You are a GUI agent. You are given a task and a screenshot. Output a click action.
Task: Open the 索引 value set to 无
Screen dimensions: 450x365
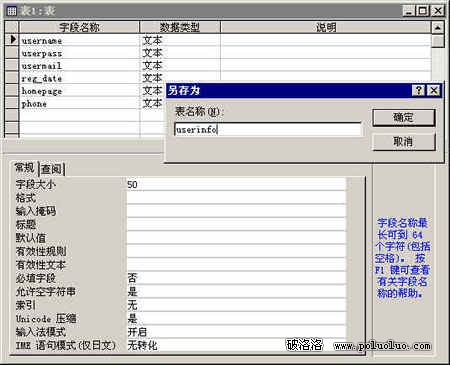tap(236, 305)
